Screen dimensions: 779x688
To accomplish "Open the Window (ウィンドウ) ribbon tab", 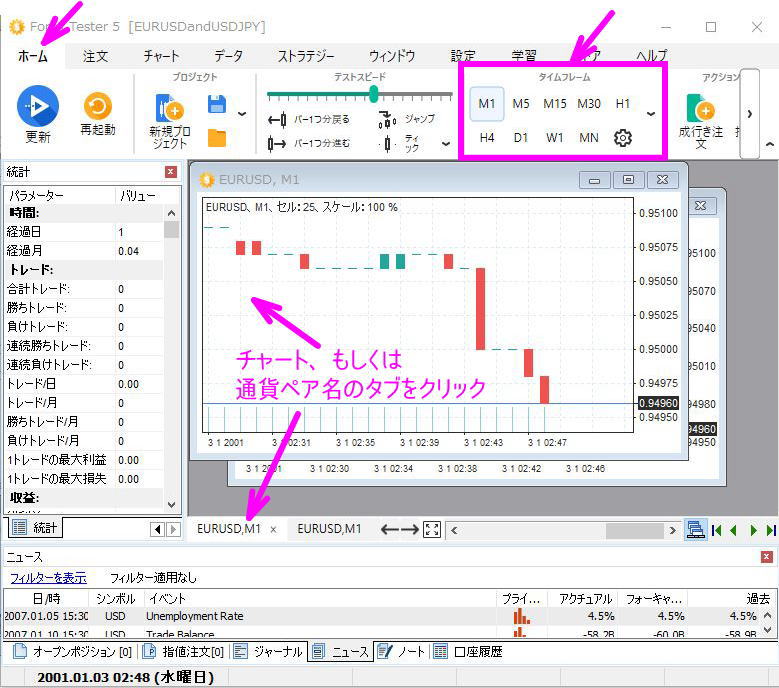I will [392, 56].
